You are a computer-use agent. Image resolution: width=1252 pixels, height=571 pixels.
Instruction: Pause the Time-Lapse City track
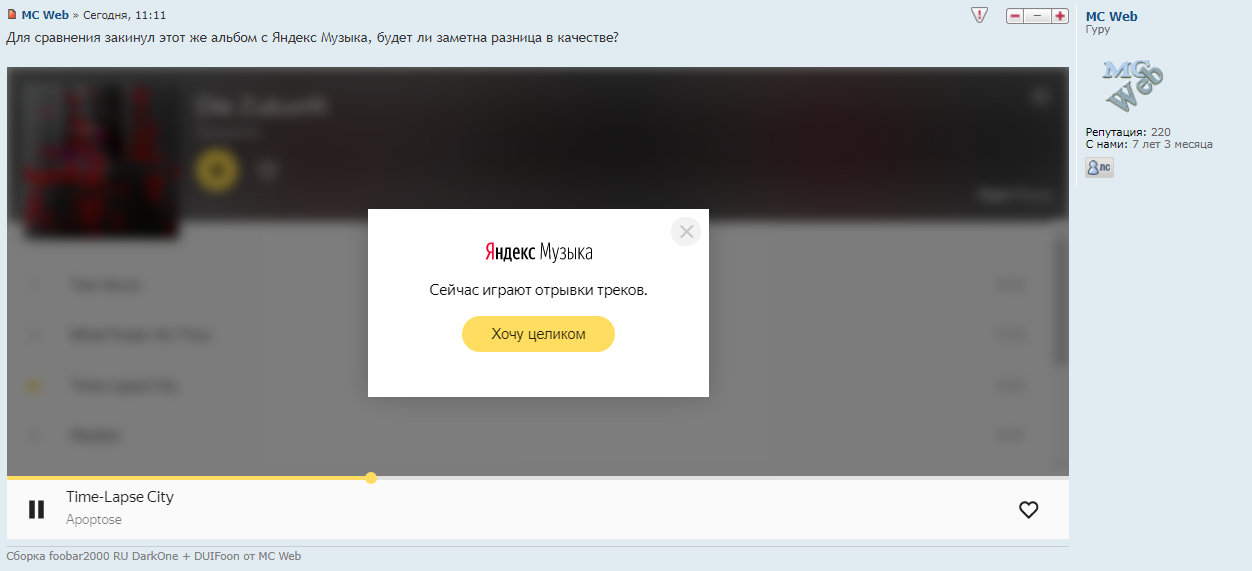[x=37, y=509]
